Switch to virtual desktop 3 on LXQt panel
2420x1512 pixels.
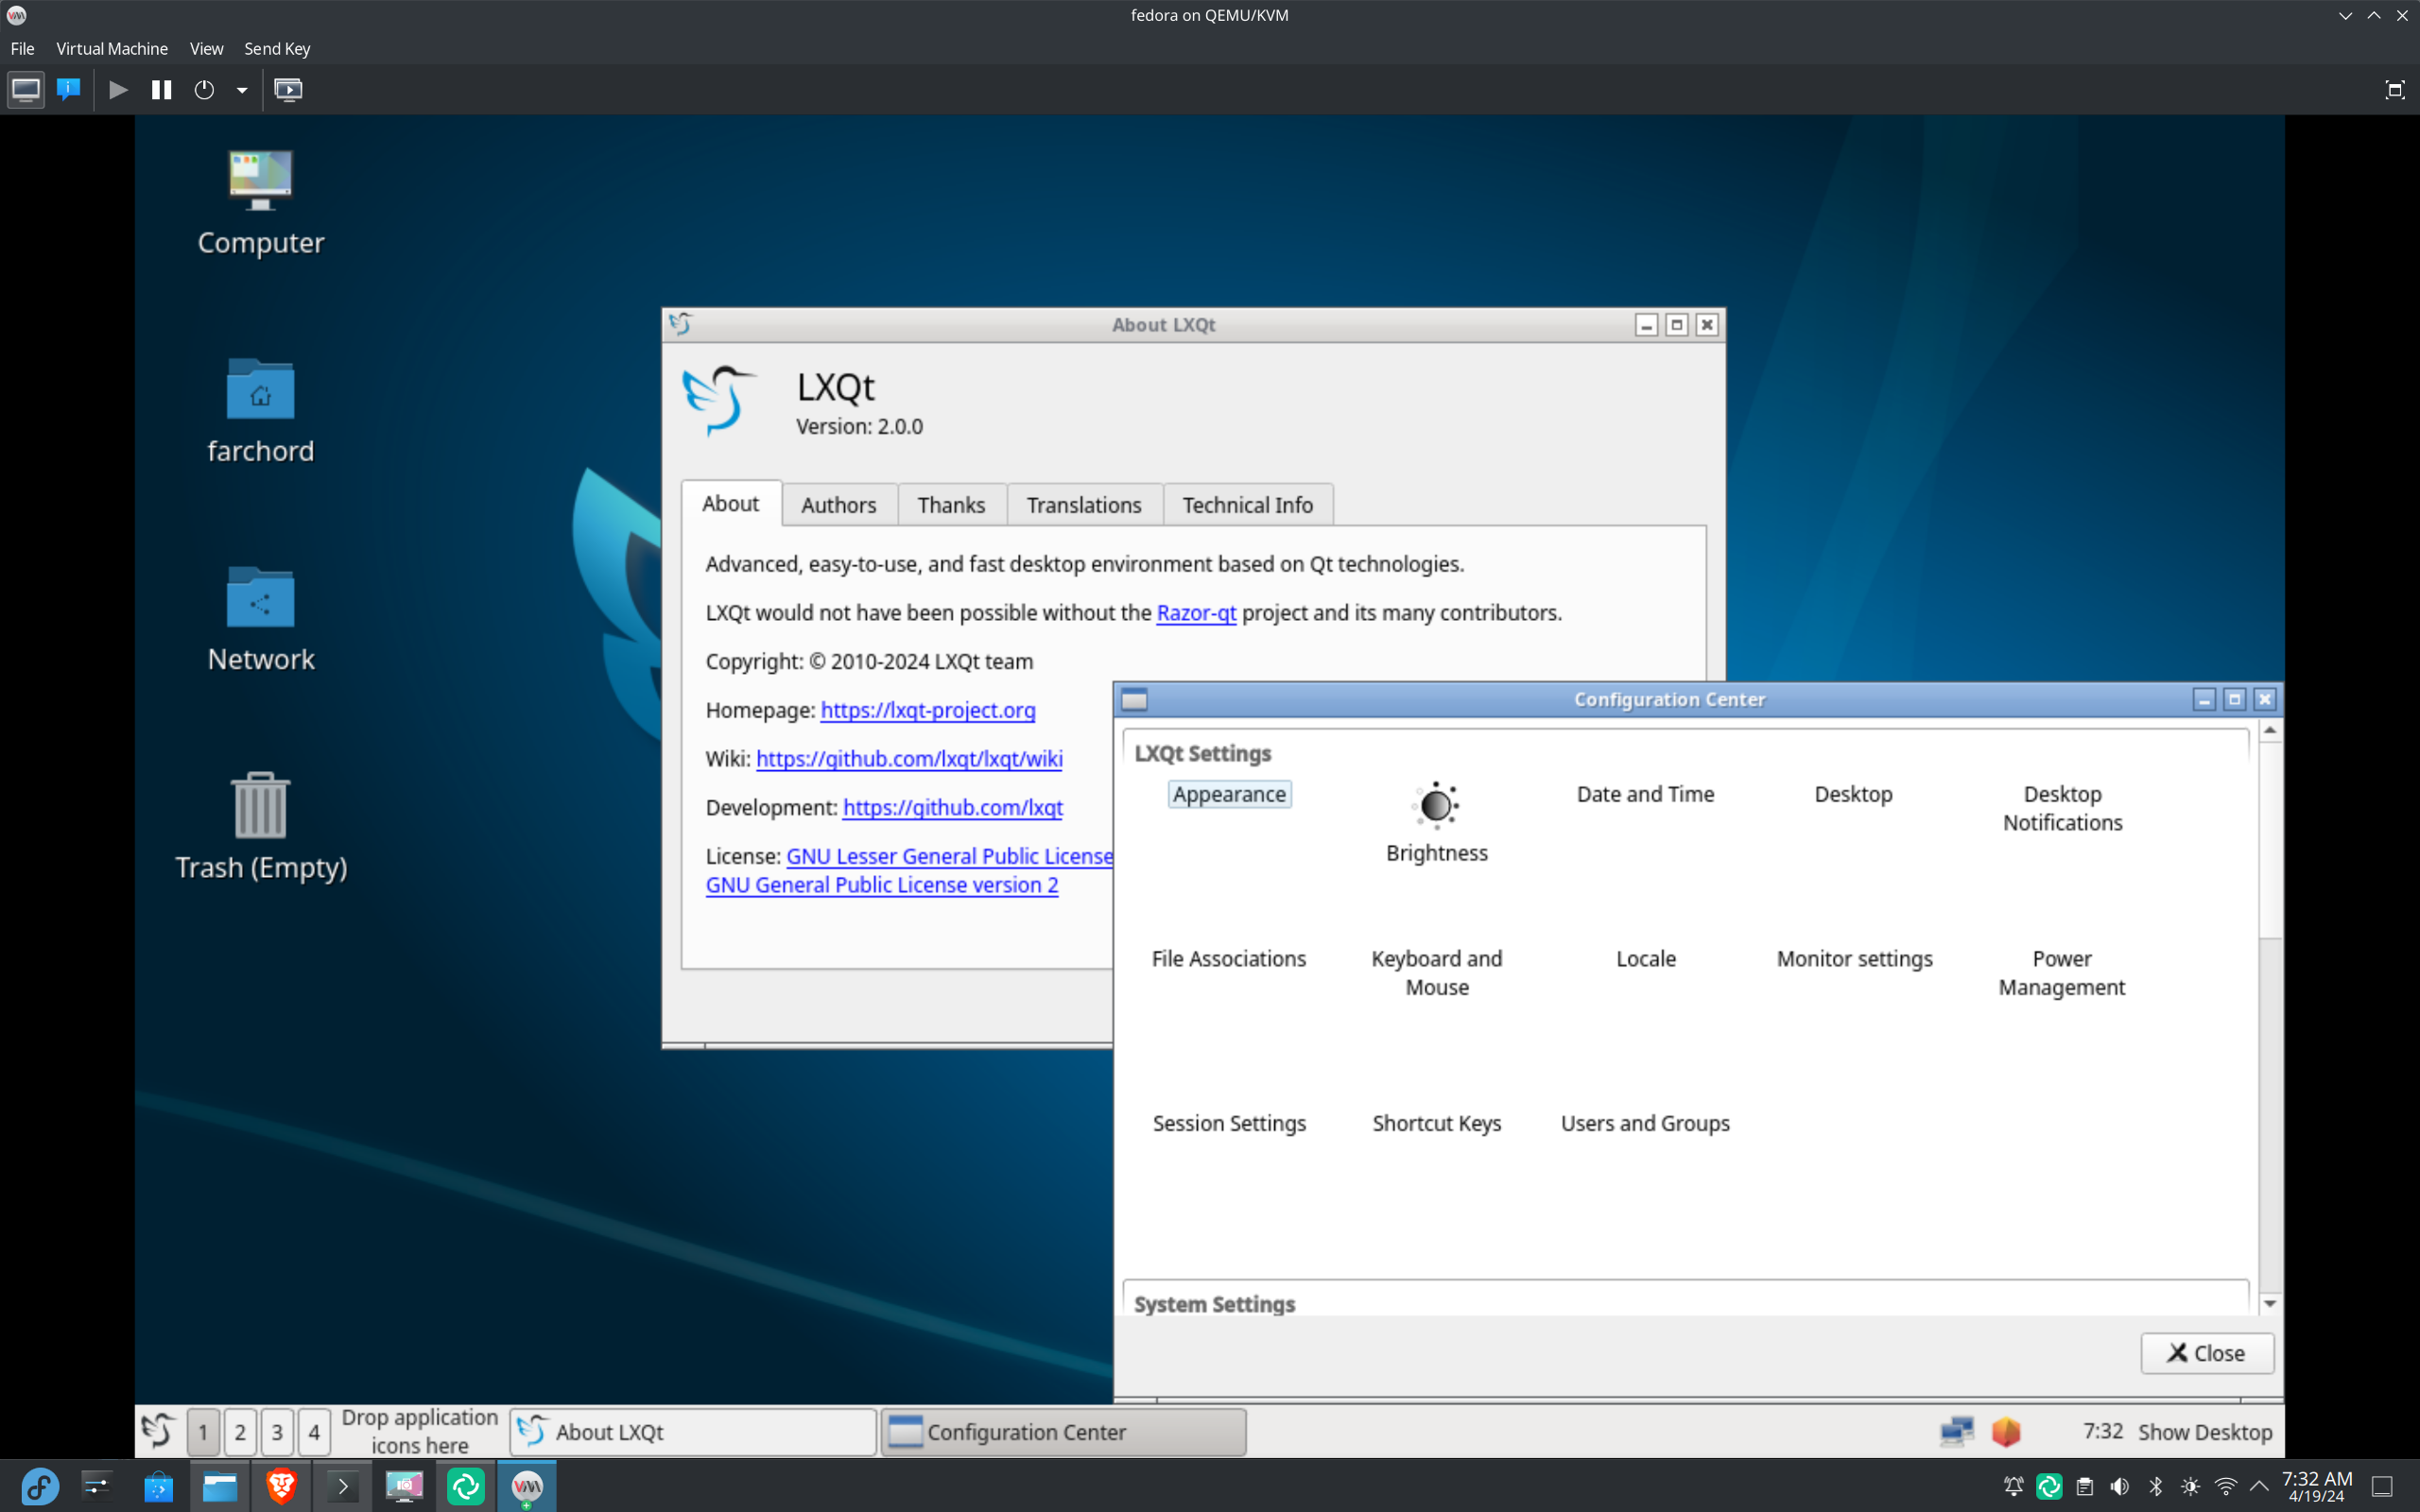pyautogui.click(x=277, y=1432)
